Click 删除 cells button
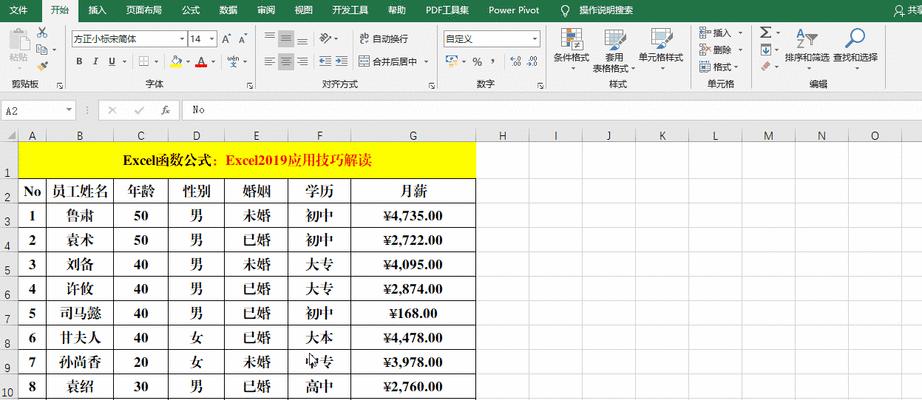The image size is (922, 400). 721,50
